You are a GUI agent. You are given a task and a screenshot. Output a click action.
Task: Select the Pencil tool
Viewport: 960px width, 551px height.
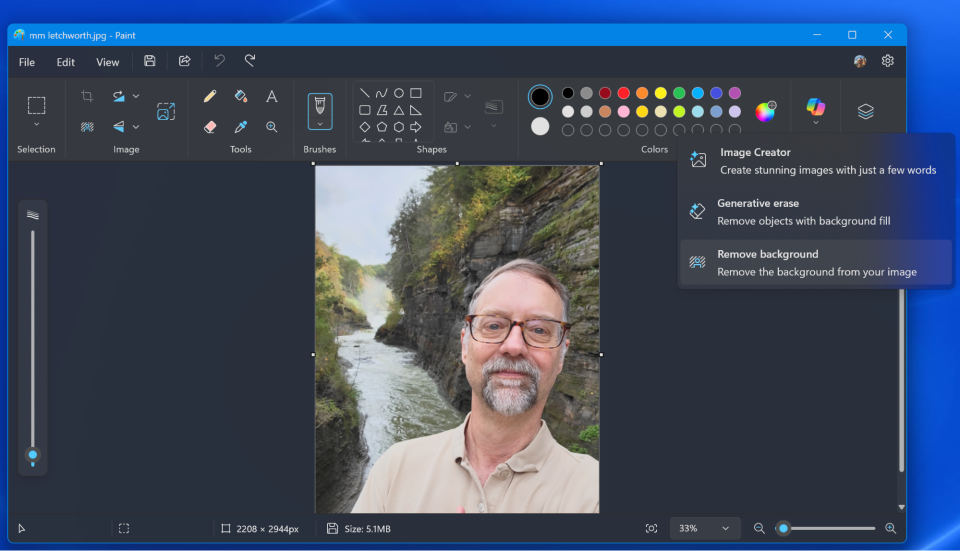click(210, 96)
